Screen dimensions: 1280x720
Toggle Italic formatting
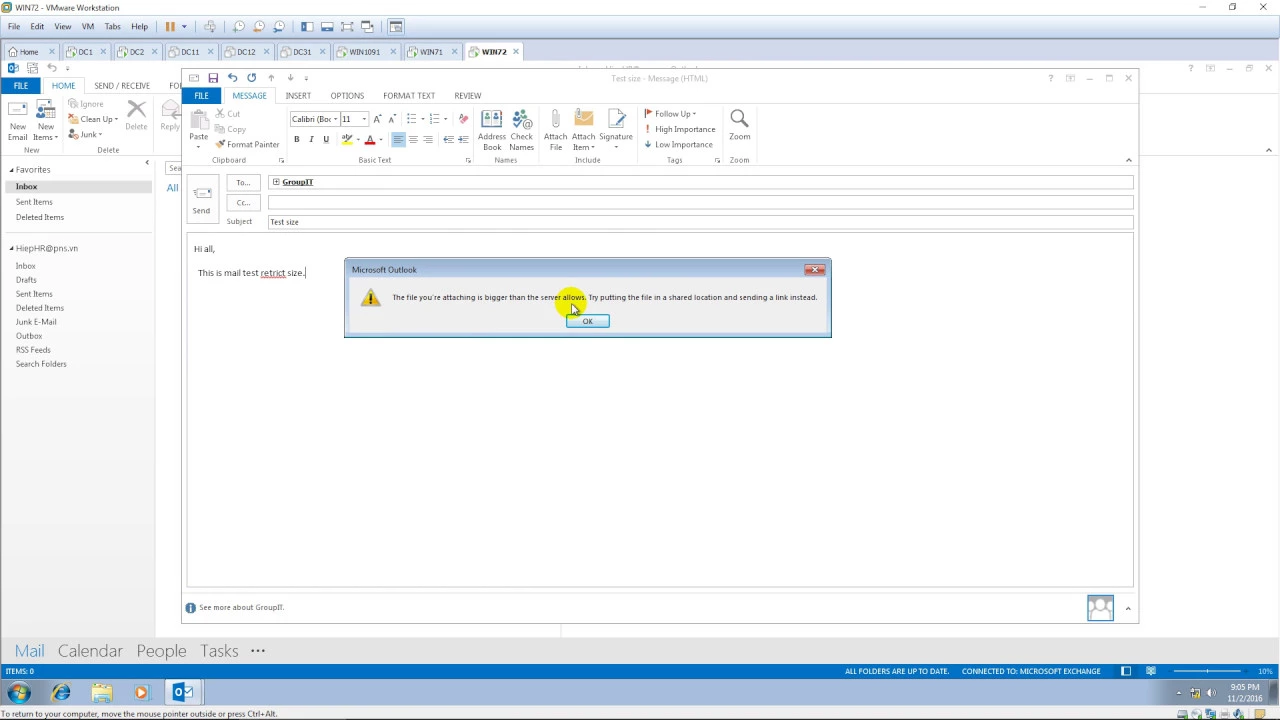(x=311, y=139)
